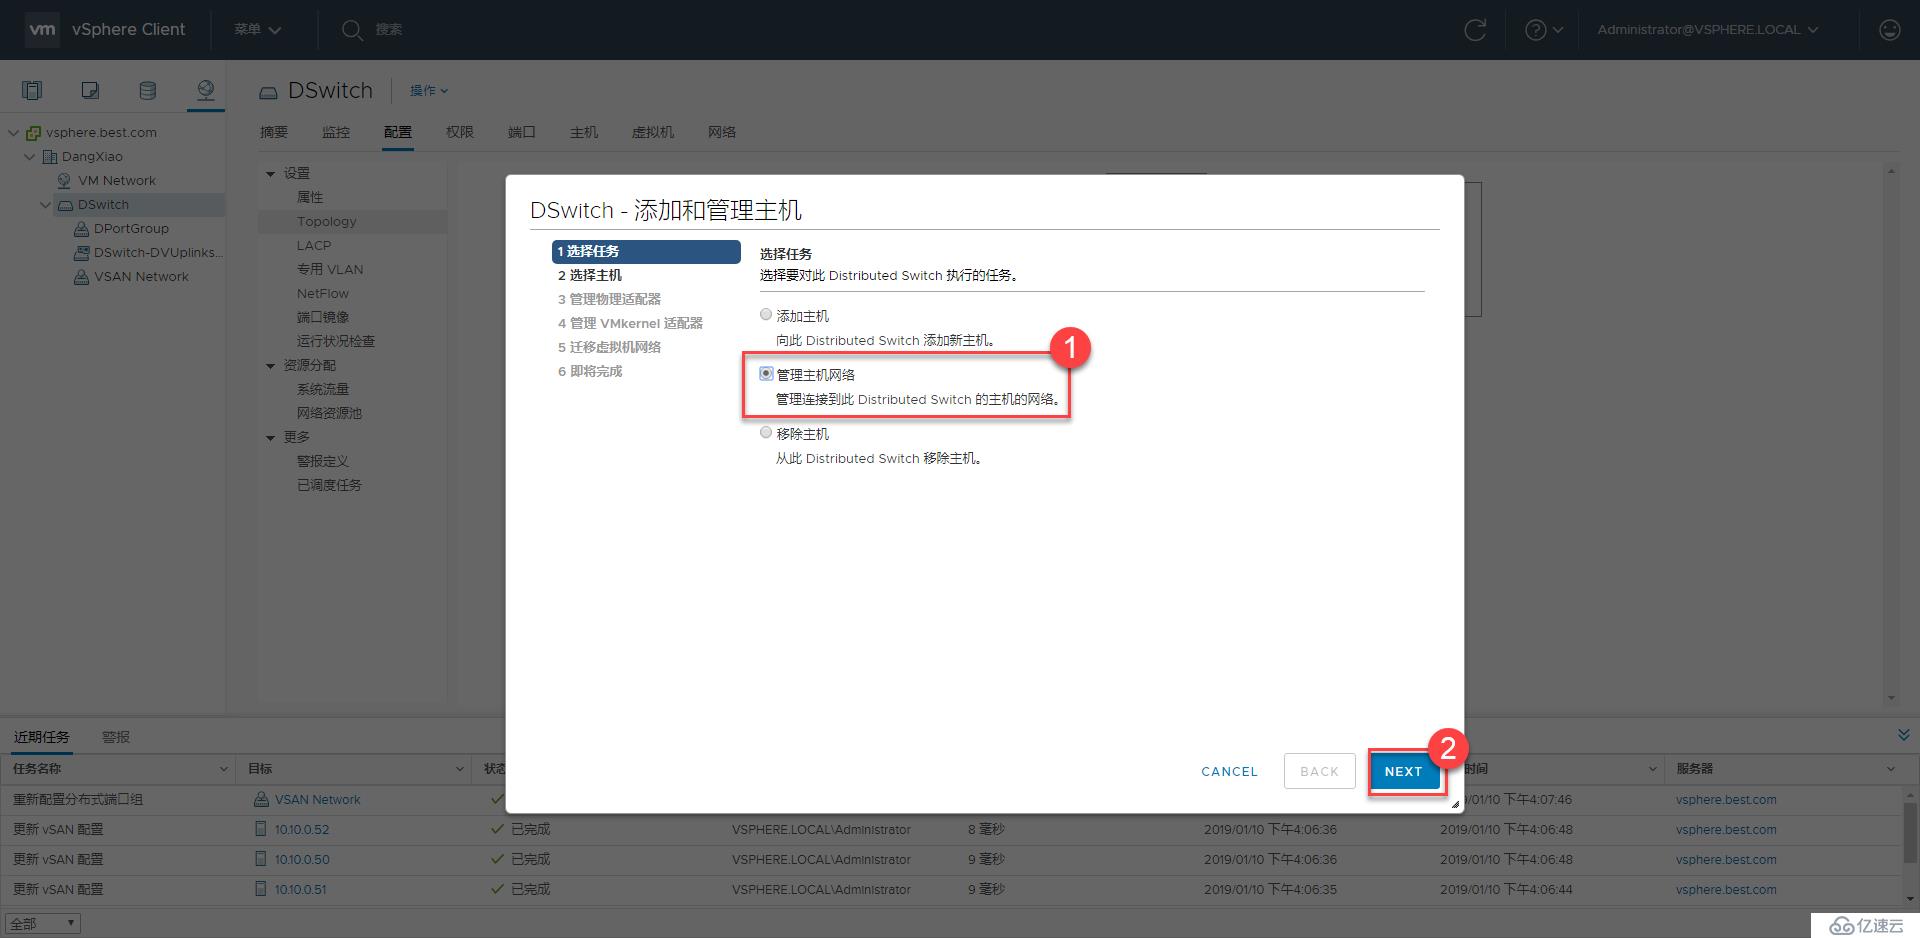This screenshot has width=1920, height=938.
Task: Open the Administrator@VSPHERE.LOCAL user dropdown
Action: (1707, 30)
